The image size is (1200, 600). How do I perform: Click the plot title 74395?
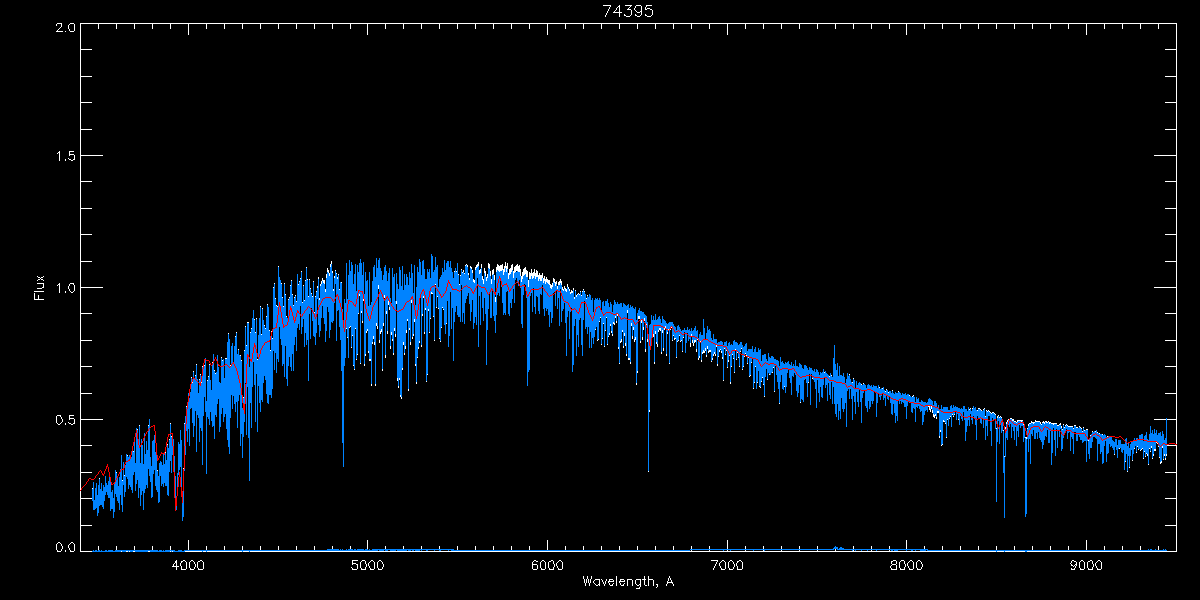click(x=627, y=11)
